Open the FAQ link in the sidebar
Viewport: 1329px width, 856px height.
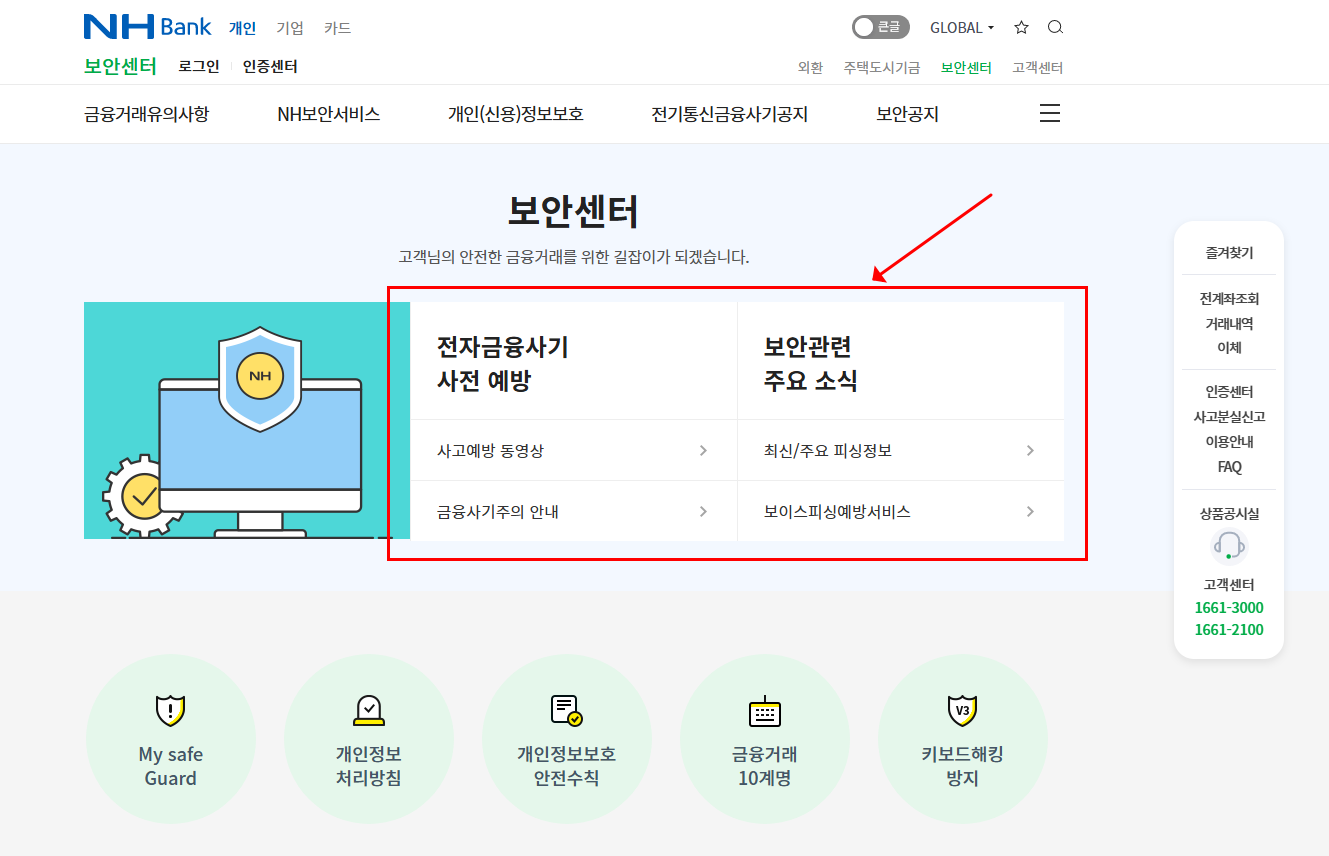point(1228,467)
